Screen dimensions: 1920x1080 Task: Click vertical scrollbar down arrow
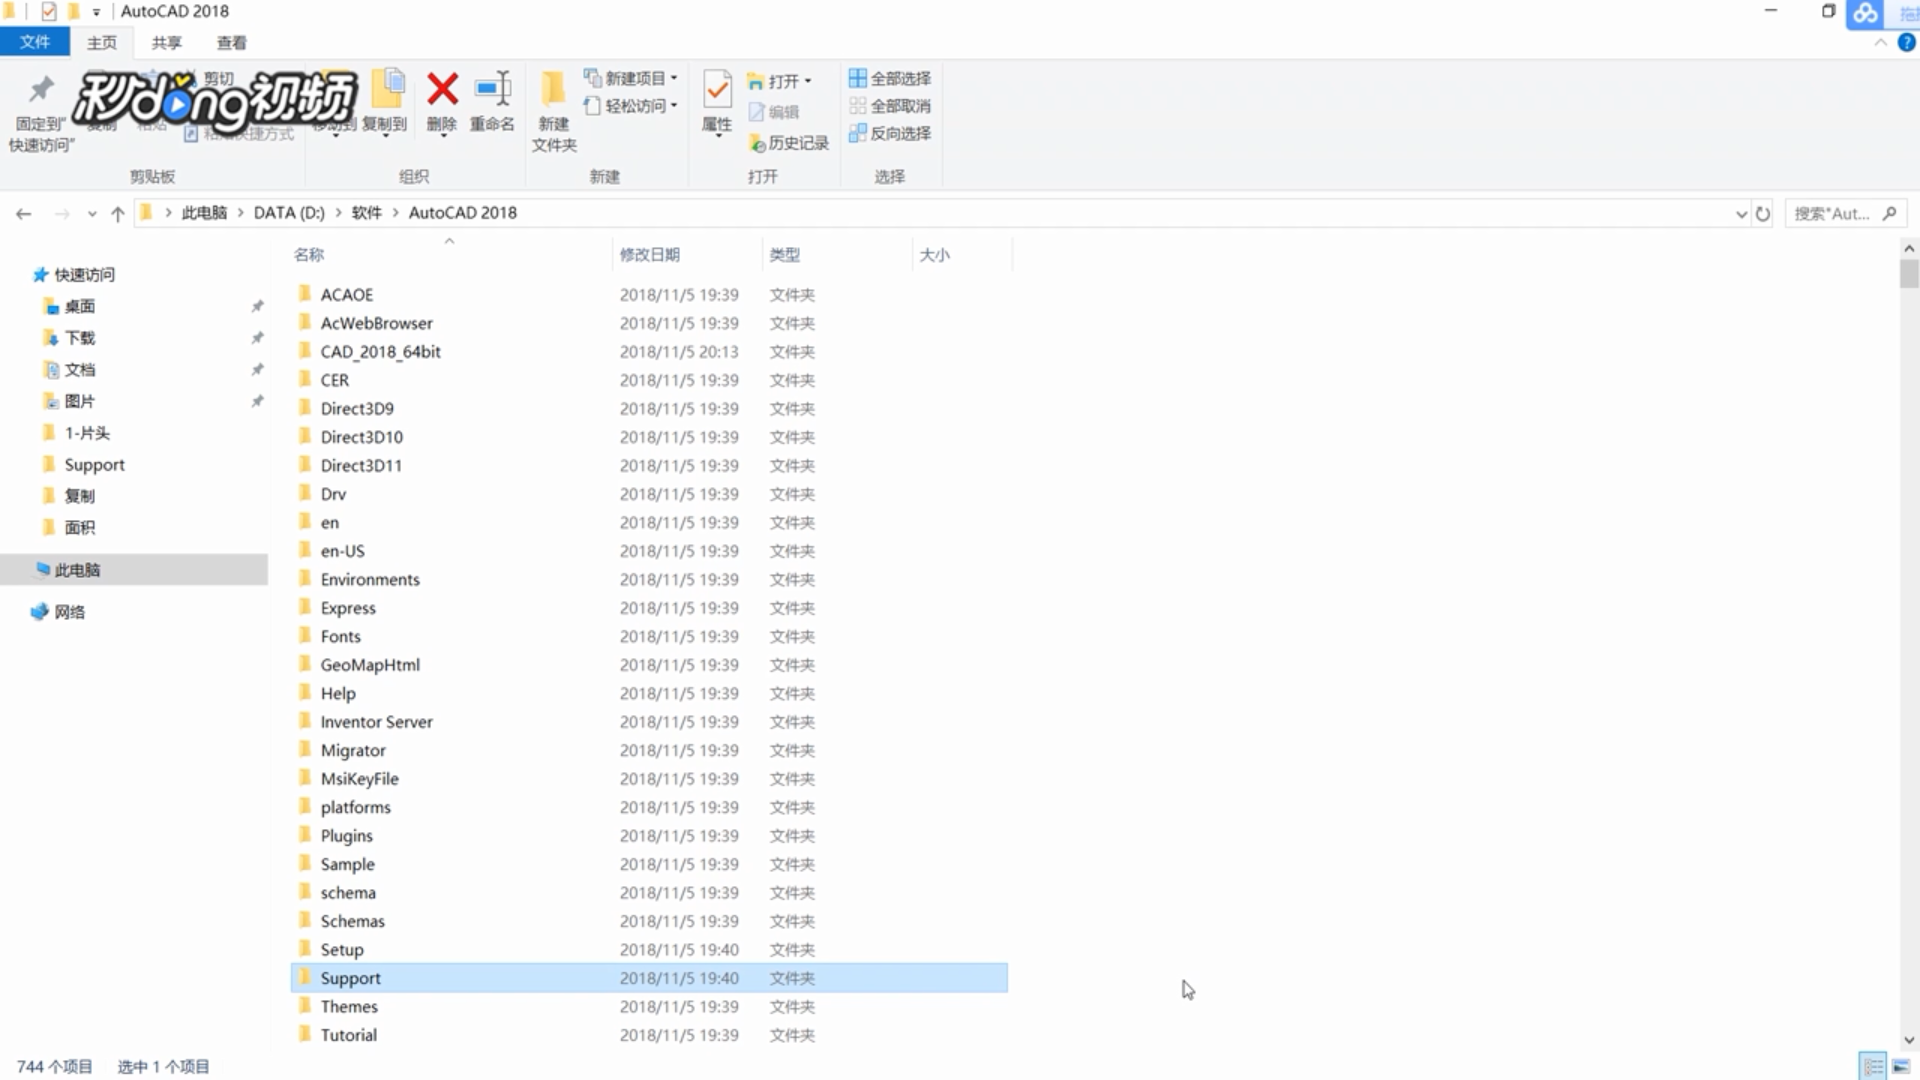1909,1040
